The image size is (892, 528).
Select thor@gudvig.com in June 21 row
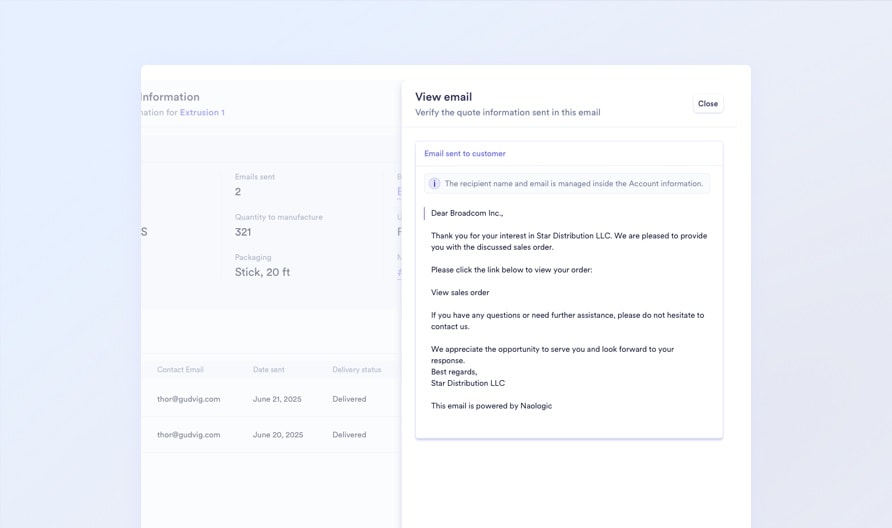coord(188,399)
